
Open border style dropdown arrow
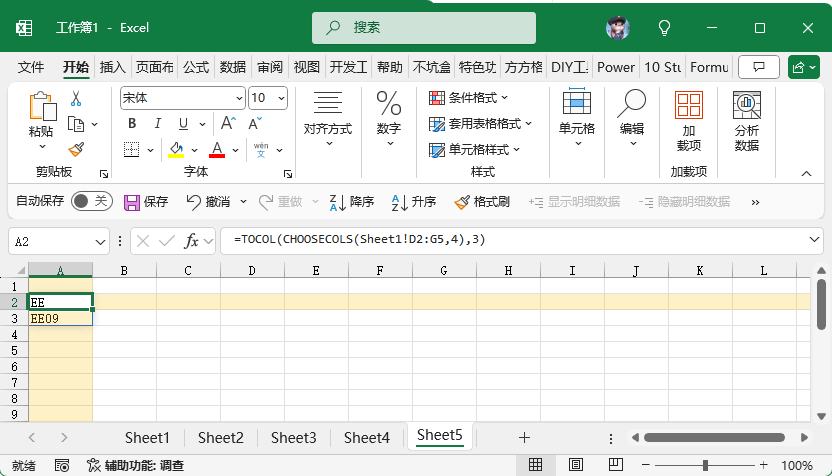(x=150, y=150)
